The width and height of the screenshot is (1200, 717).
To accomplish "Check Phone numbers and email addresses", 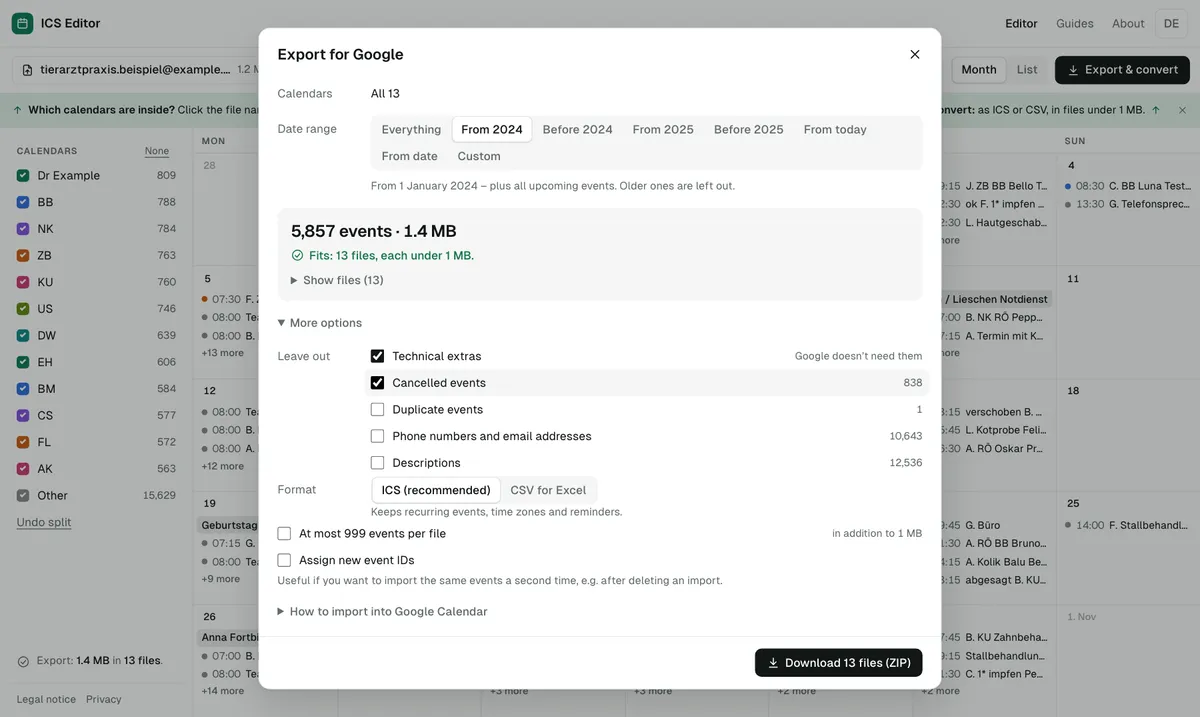I will [x=377, y=436].
